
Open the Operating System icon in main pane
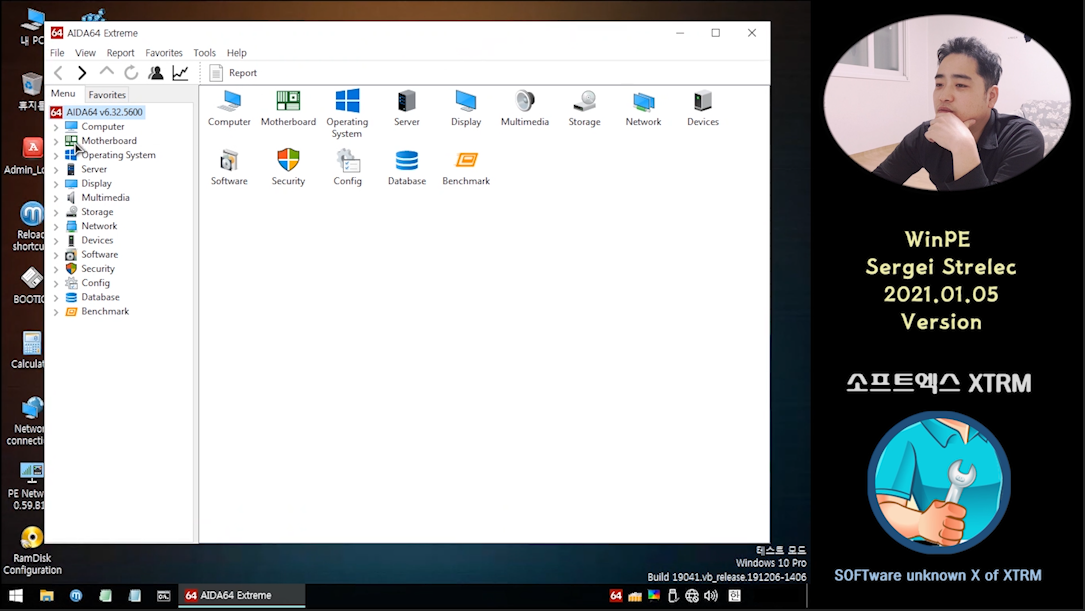tap(347, 102)
